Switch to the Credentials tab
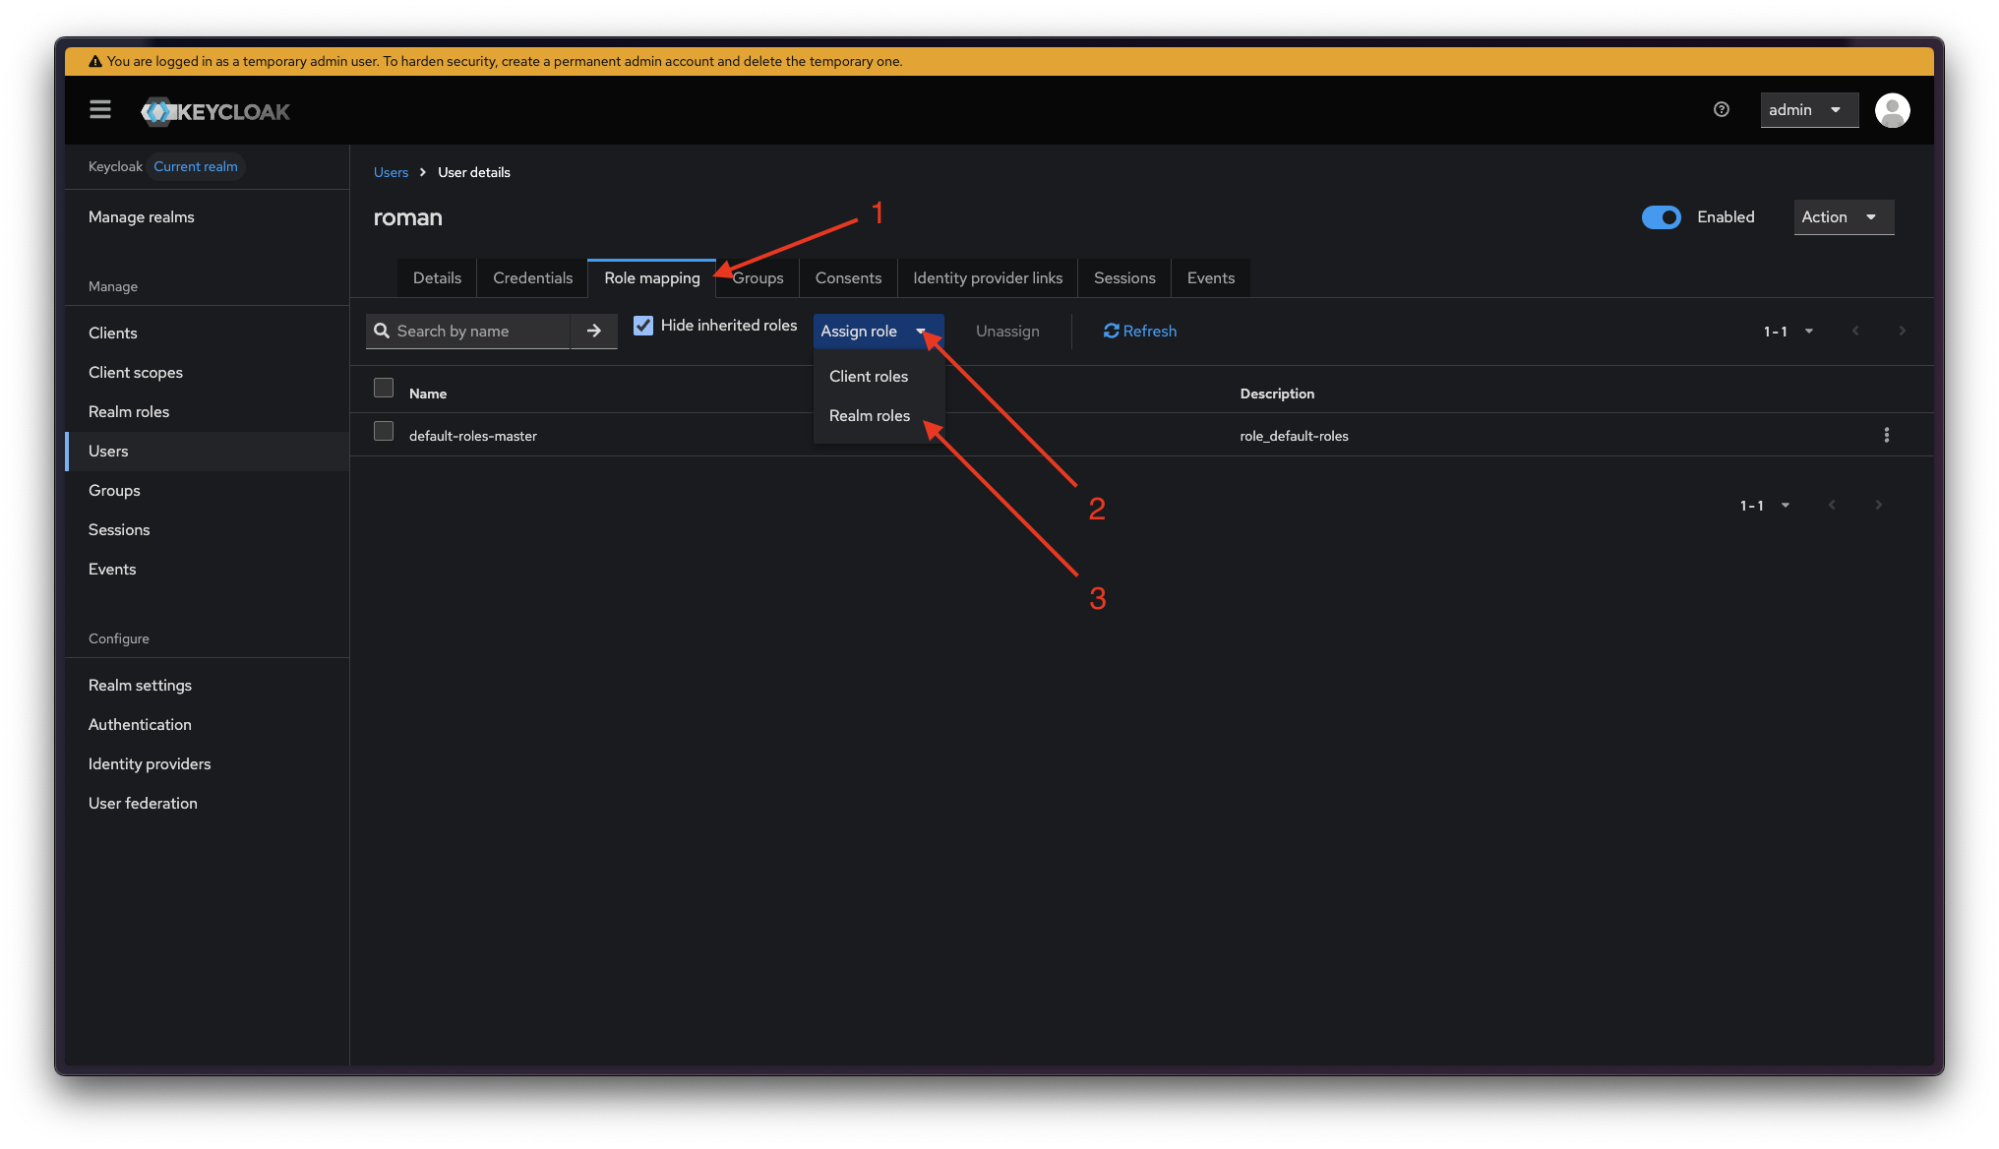The image size is (1999, 1149). (532, 278)
